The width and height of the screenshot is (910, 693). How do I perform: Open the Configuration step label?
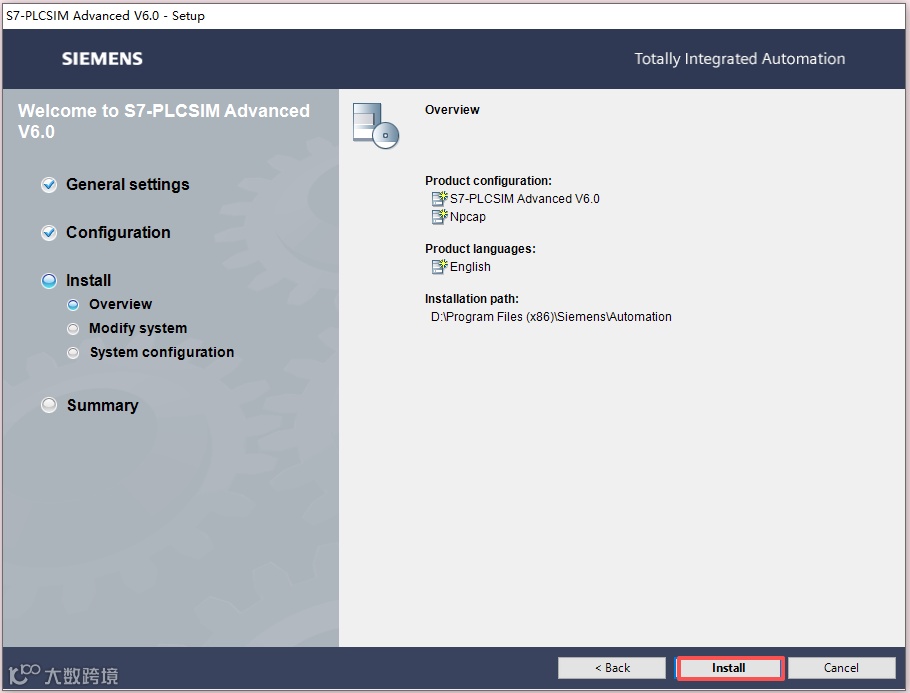click(x=118, y=233)
